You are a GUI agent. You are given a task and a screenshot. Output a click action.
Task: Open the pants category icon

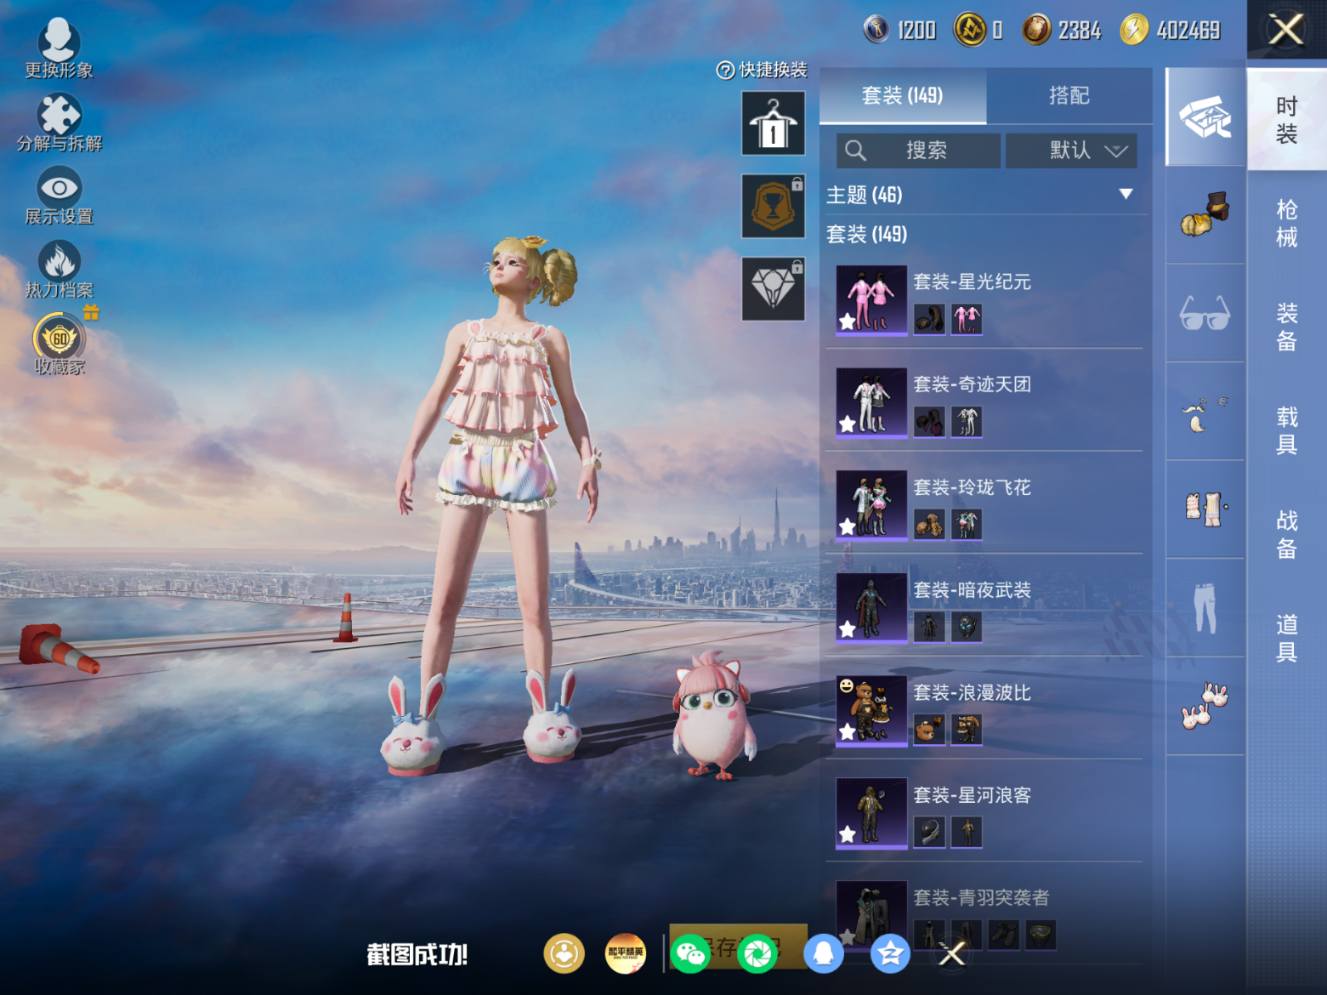(1205, 607)
